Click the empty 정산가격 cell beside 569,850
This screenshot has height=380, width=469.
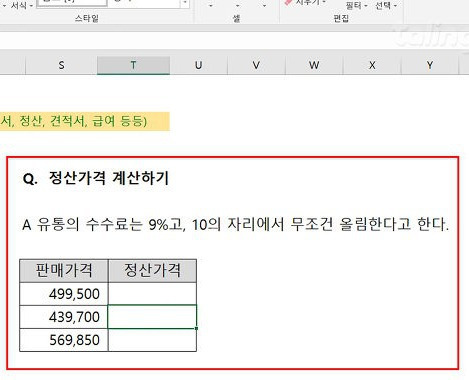tap(152, 340)
